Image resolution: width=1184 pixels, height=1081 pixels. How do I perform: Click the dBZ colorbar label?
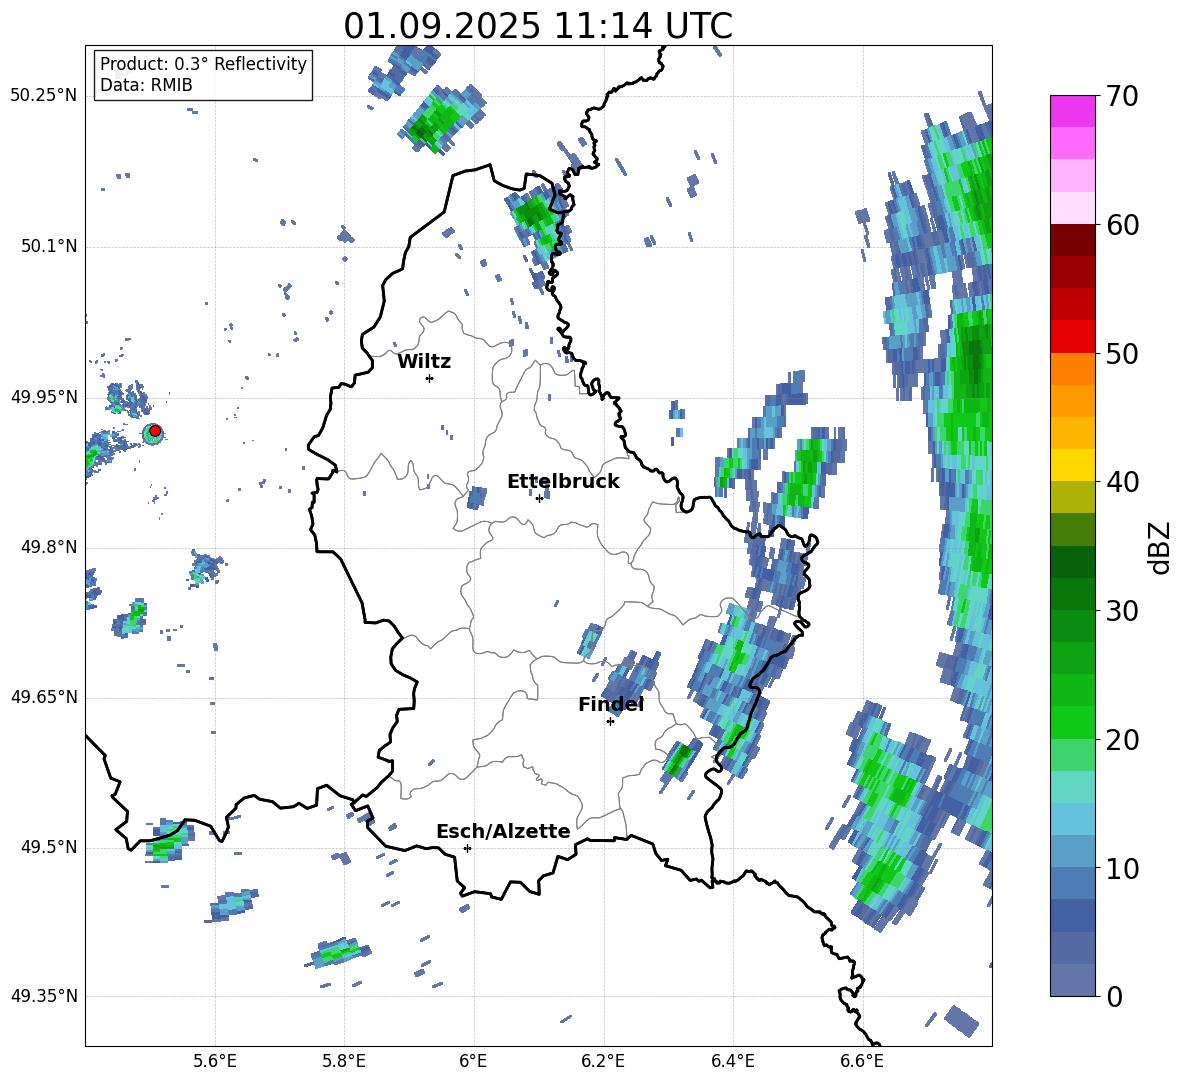[1161, 547]
